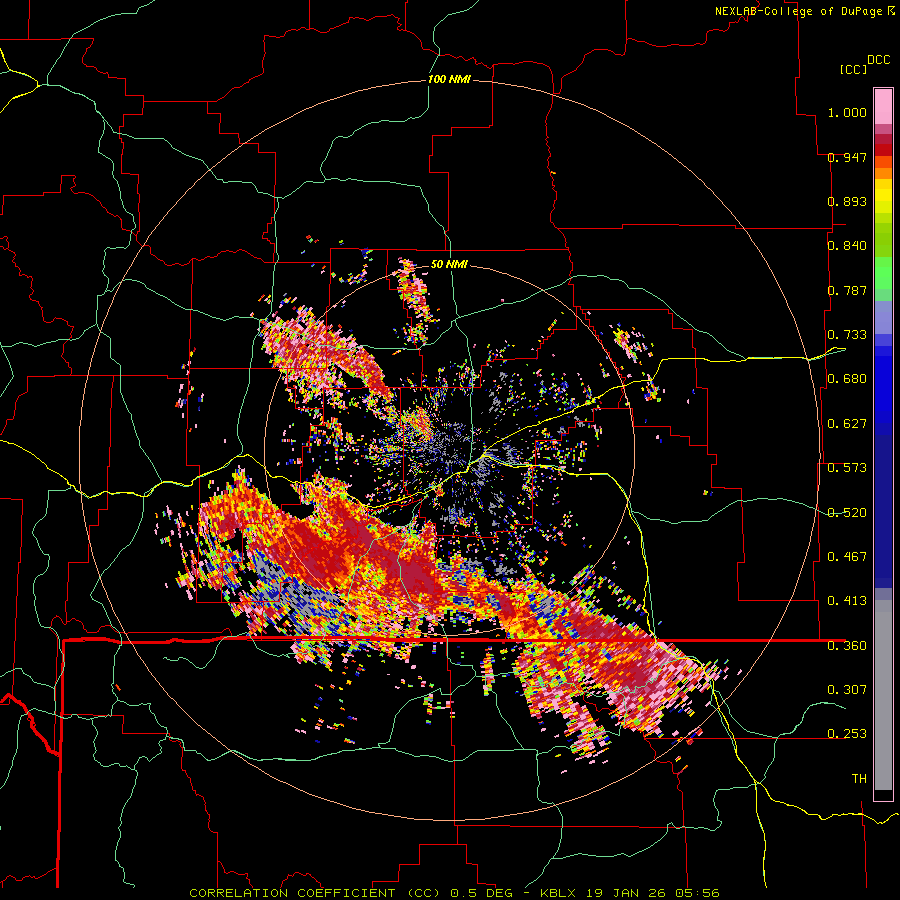Select the 0.413 color scale value

tap(847, 601)
